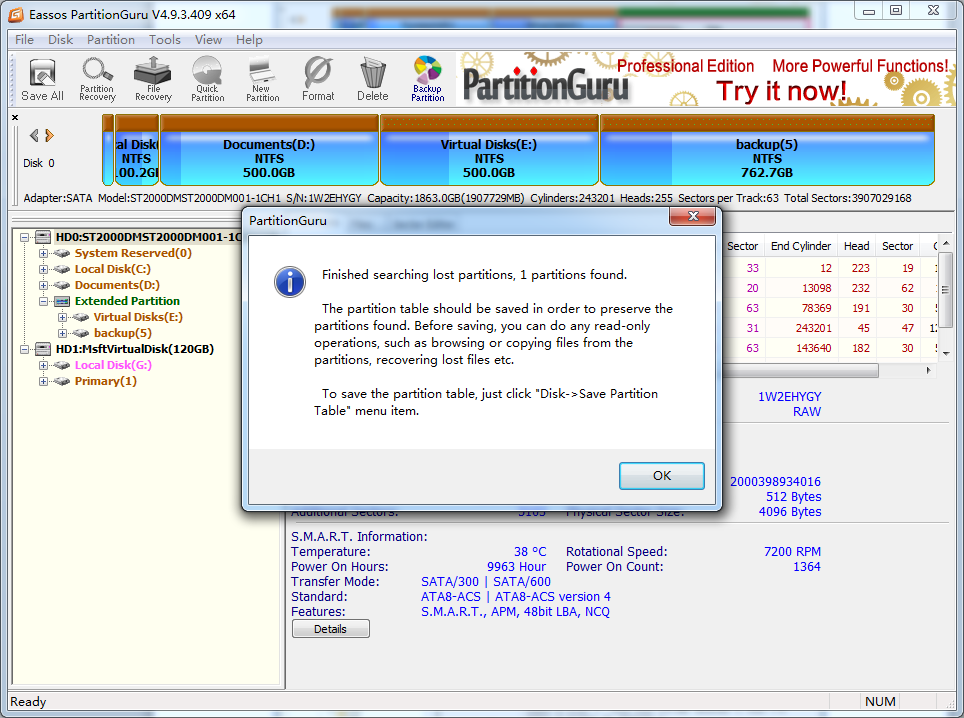Click the End Cylinder column header
This screenshot has width=964, height=718.
pos(800,246)
